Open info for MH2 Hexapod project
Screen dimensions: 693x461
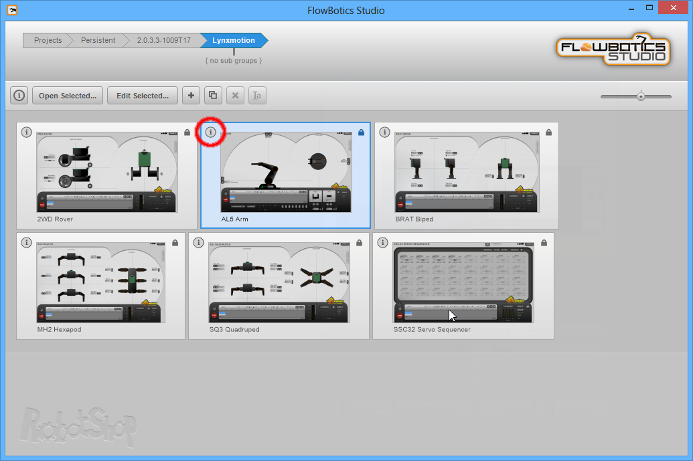27,242
